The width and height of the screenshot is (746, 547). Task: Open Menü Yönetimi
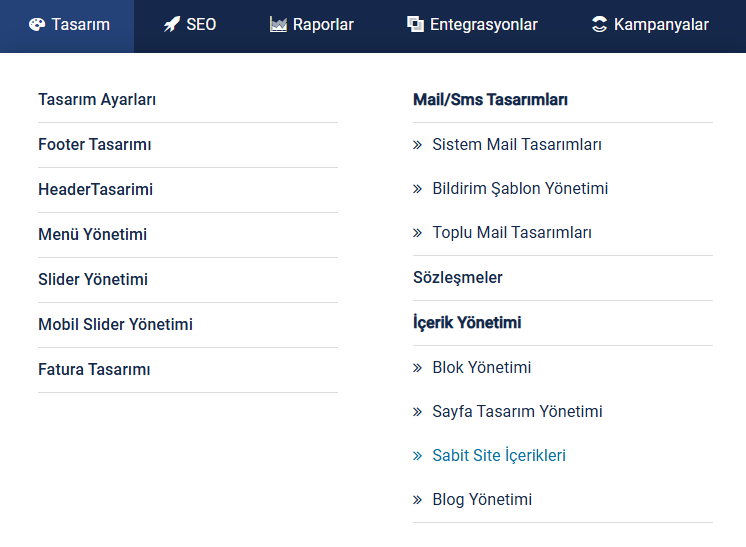(93, 234)
